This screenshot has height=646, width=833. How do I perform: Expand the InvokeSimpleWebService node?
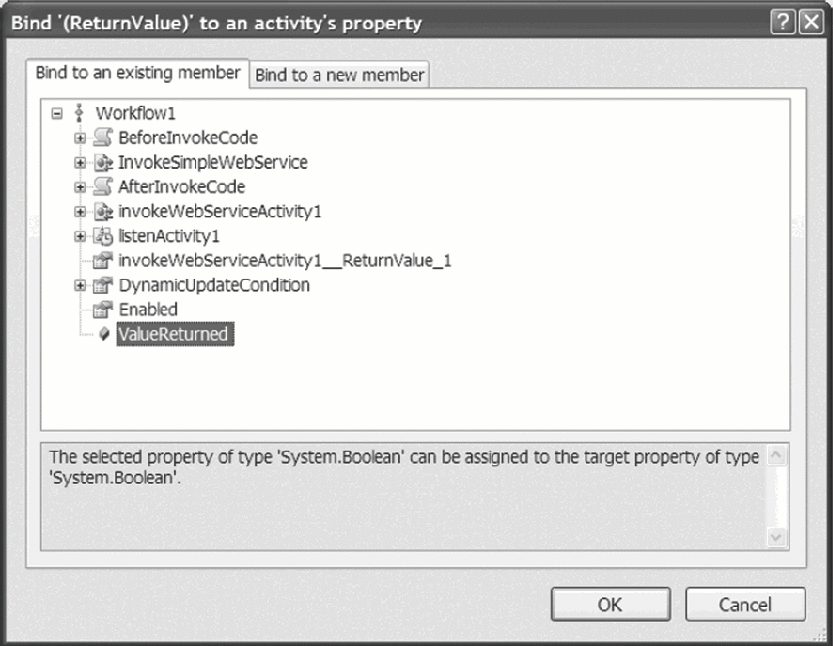80,162
